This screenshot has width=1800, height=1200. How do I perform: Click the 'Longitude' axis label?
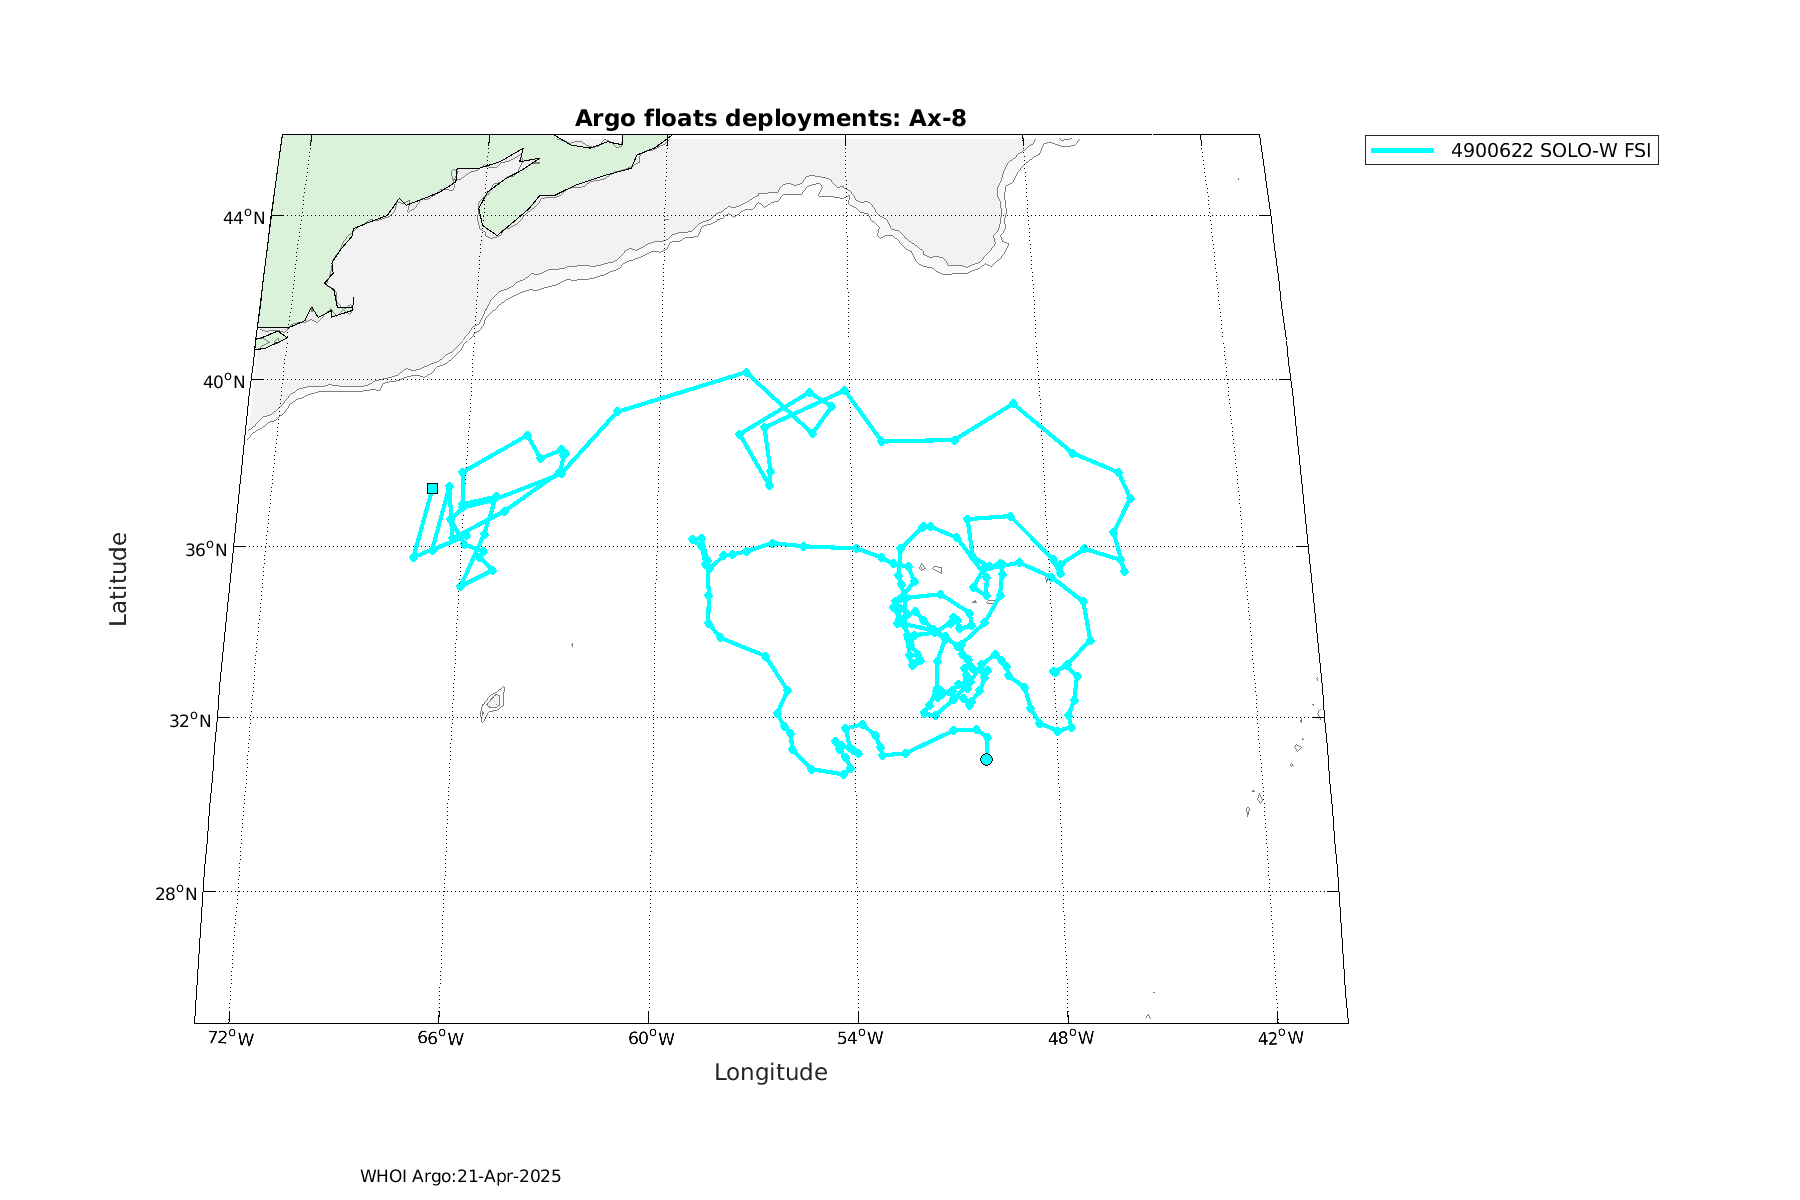point(771,1073)
